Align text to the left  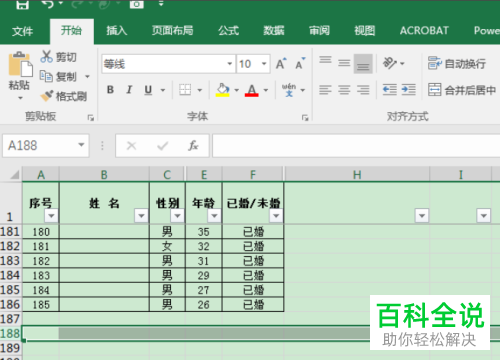pyautogui.click(x=325, y=90)
